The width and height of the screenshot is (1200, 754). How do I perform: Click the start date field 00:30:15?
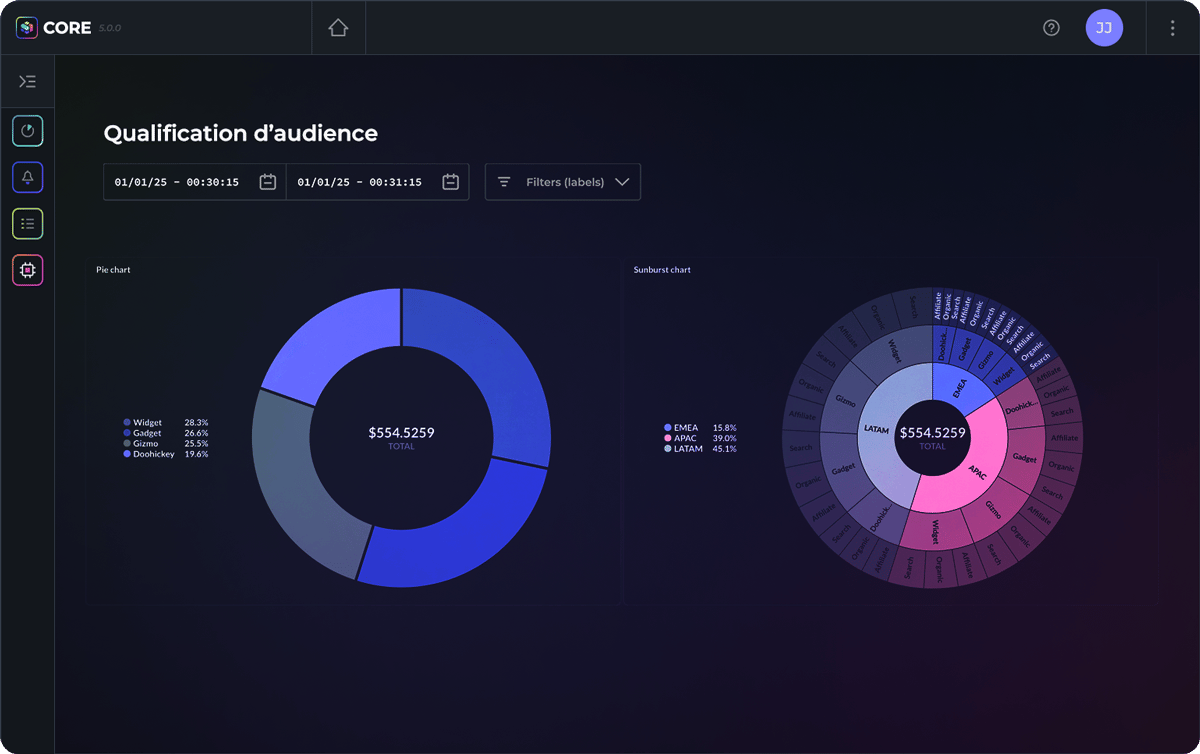click(177, 182)
